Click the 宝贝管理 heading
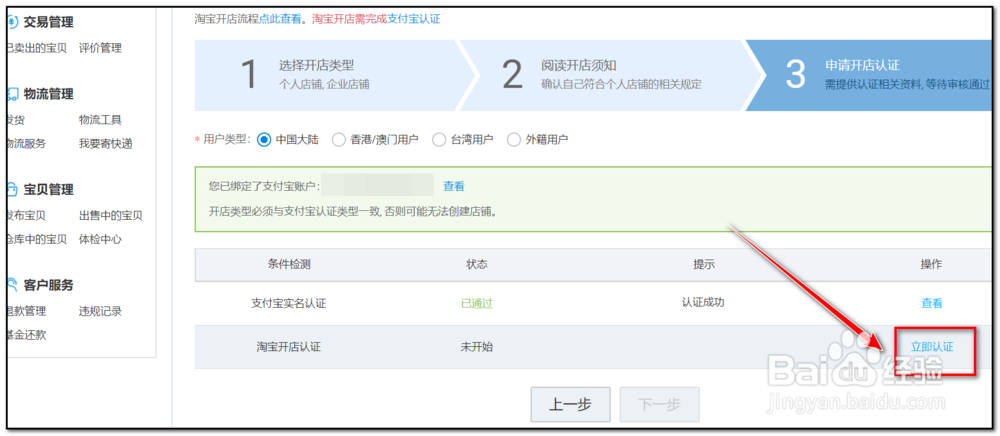Screen dimensions: 1000x436 (48, 189)
